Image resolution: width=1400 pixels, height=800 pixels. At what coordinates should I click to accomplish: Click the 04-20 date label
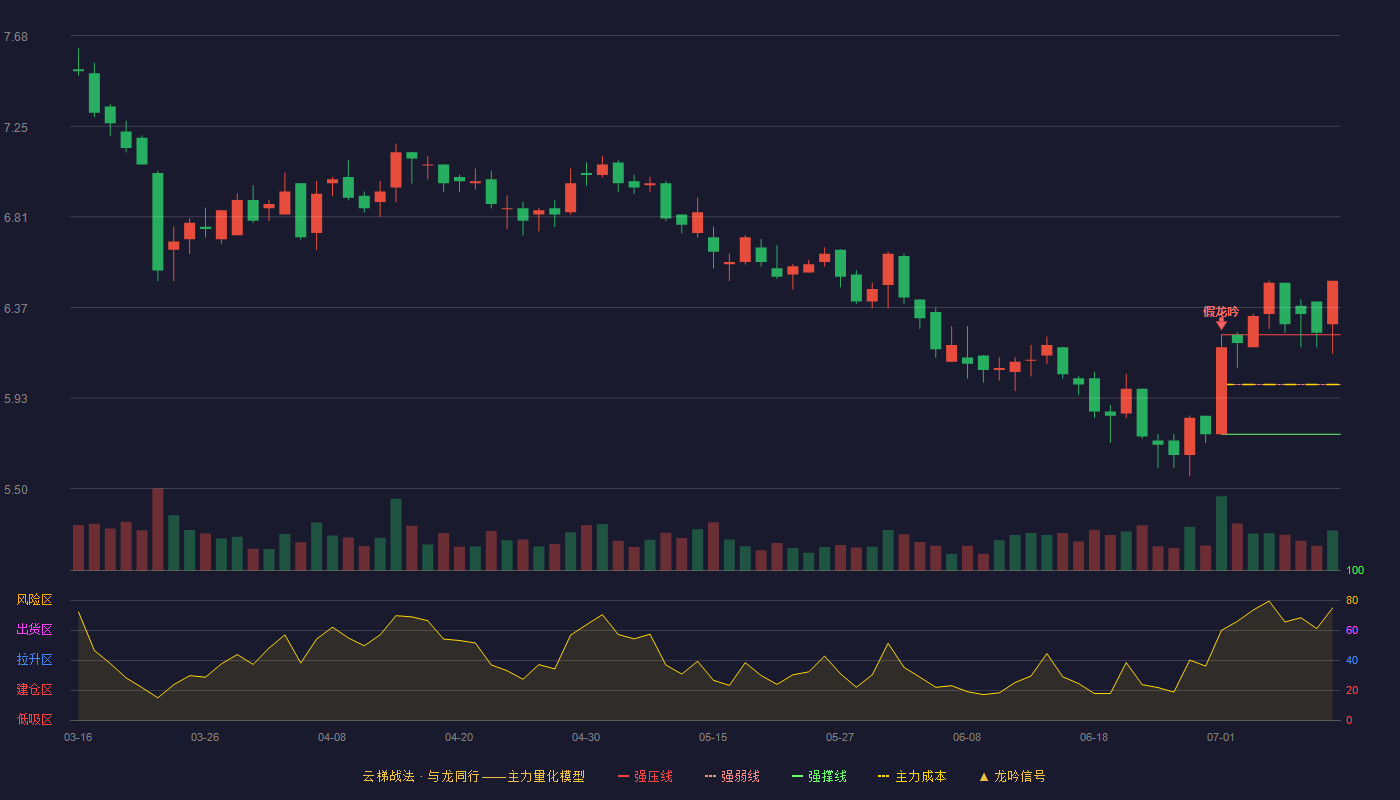459,737
